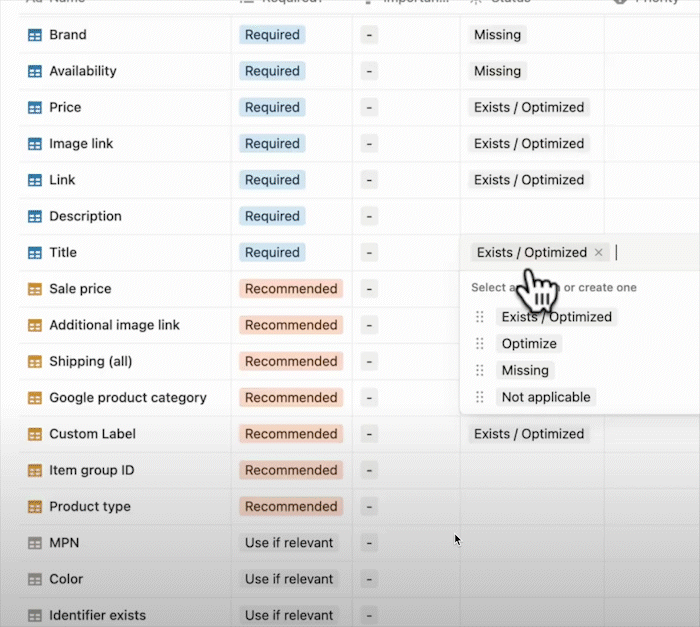Remove the Exists / Optimized tag with its x
700x627 pixels.
point(599,253)
